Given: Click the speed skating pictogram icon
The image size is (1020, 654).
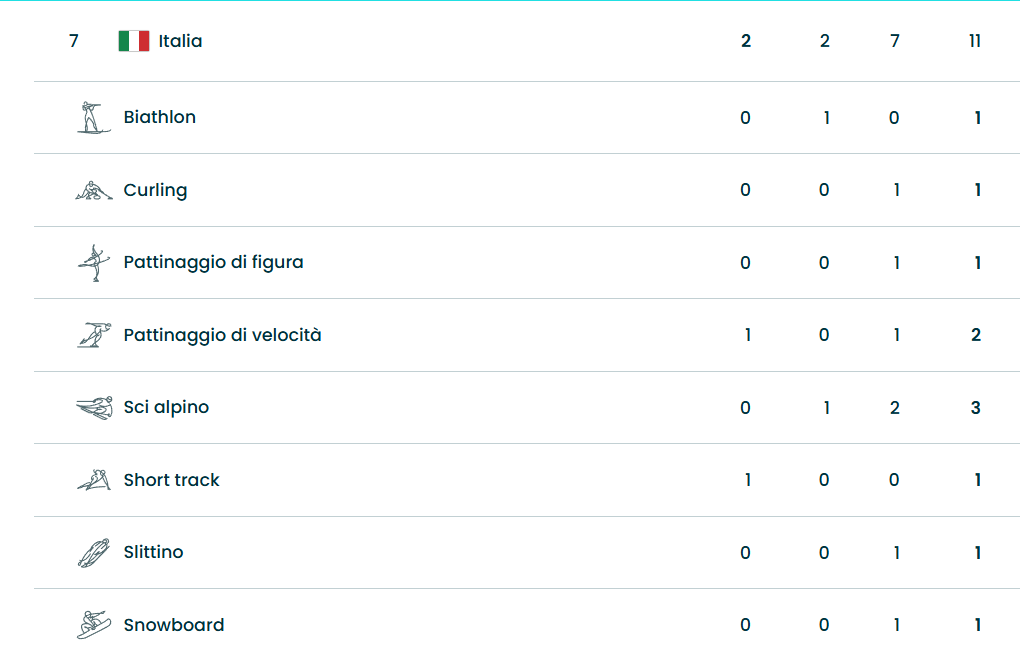Looking at the screenshot, I should tap(93, 335).
